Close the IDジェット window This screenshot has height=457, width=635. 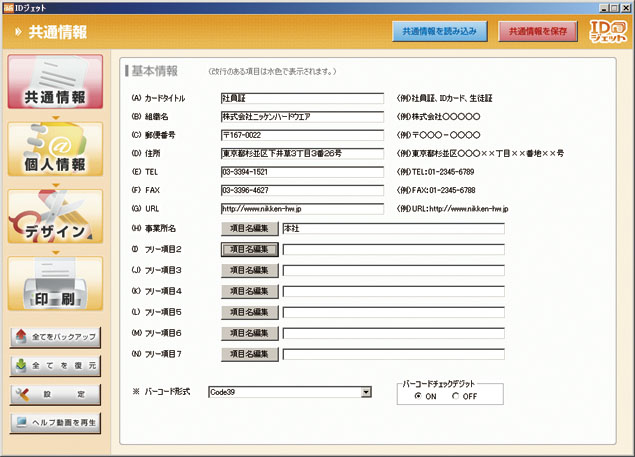pyautogui.click(x=624, y=8)
